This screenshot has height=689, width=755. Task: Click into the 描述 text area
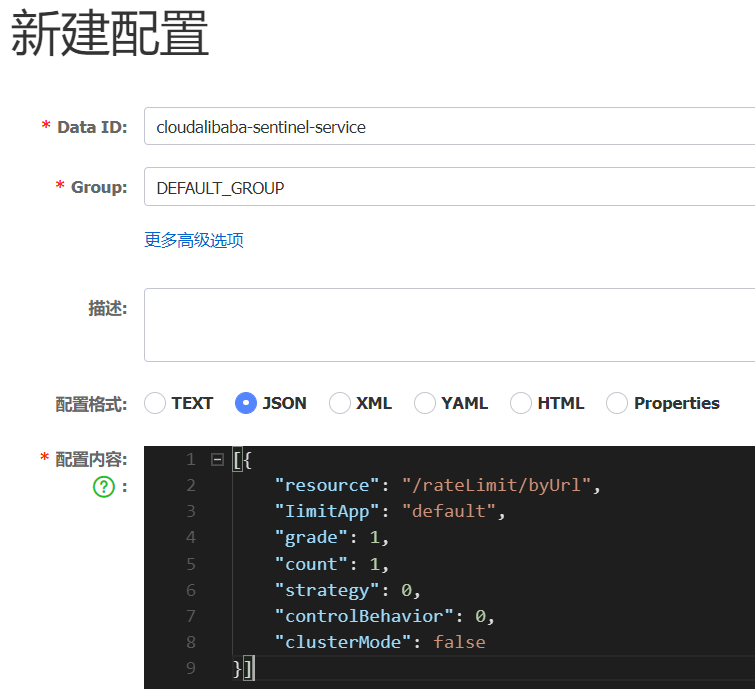[449, 325]
